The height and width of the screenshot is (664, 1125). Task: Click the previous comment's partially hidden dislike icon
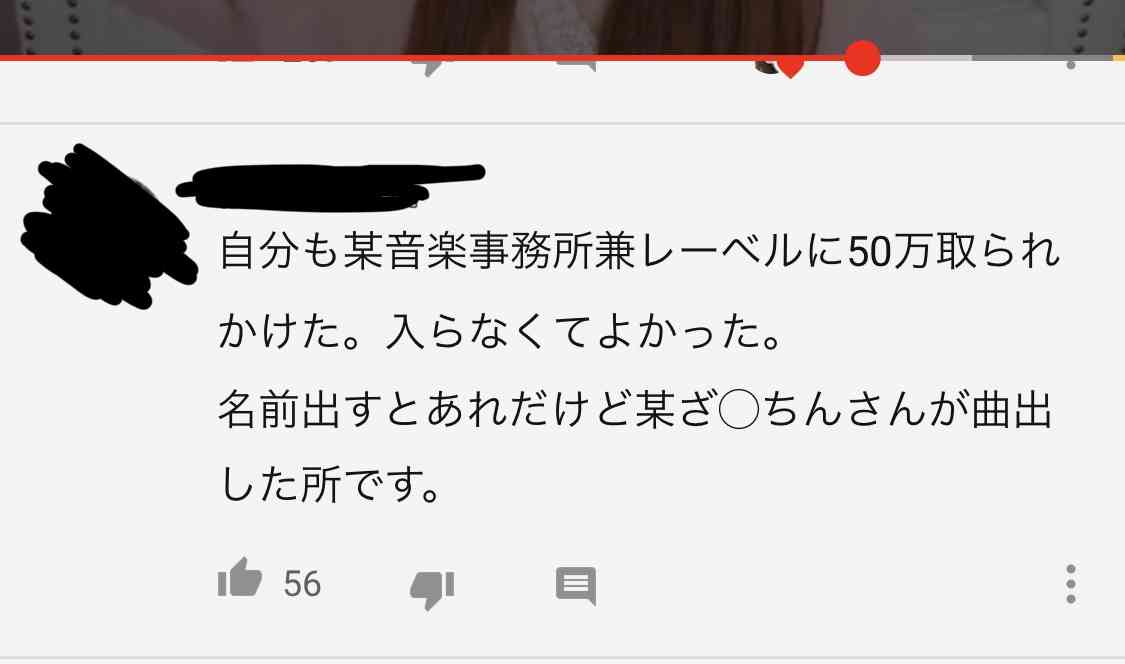pyautogui.click(x=432, y=67)
